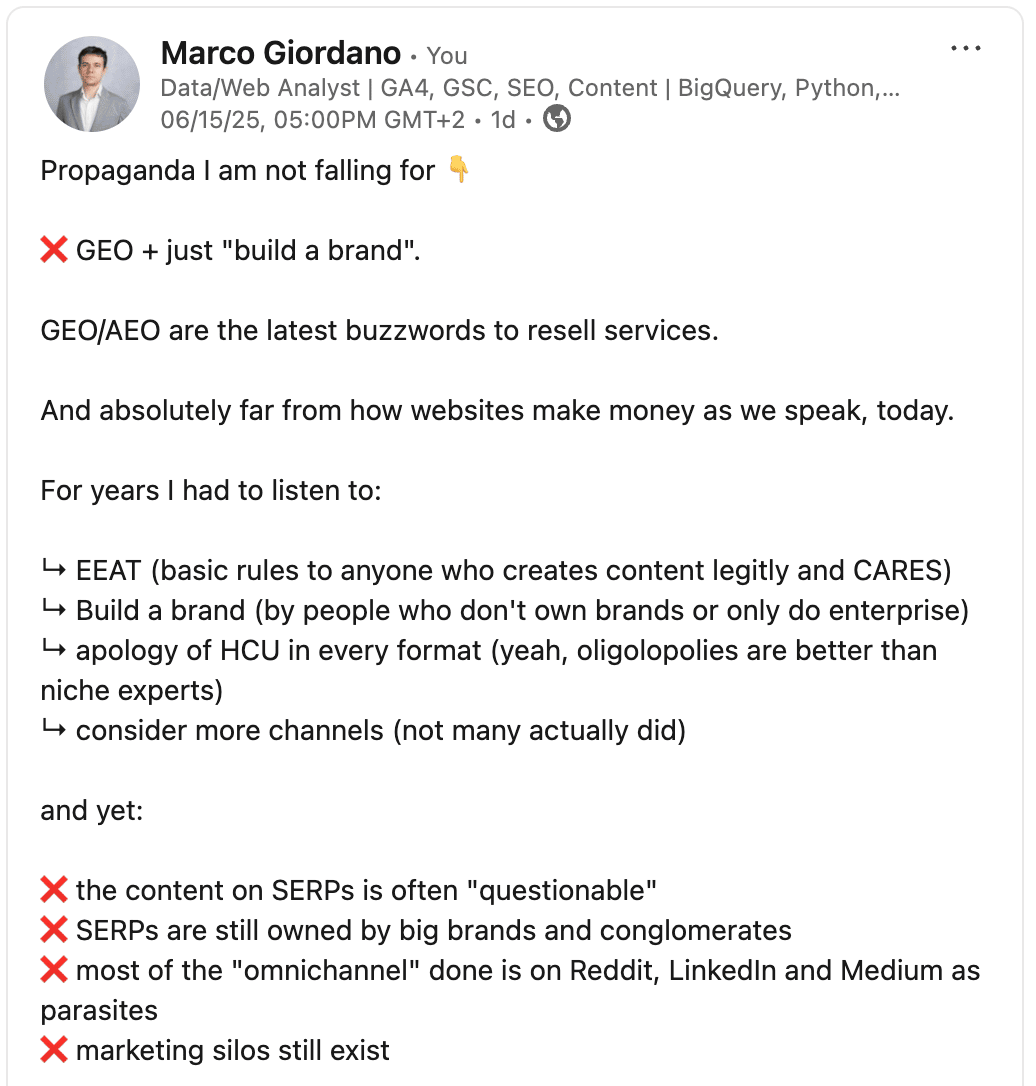
Task: Click the arrow bullet before EEAT
Action: click(x=54, y=569)
